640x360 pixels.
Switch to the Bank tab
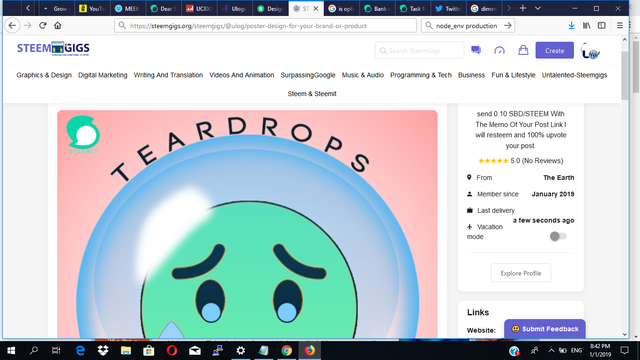[377, 9]
